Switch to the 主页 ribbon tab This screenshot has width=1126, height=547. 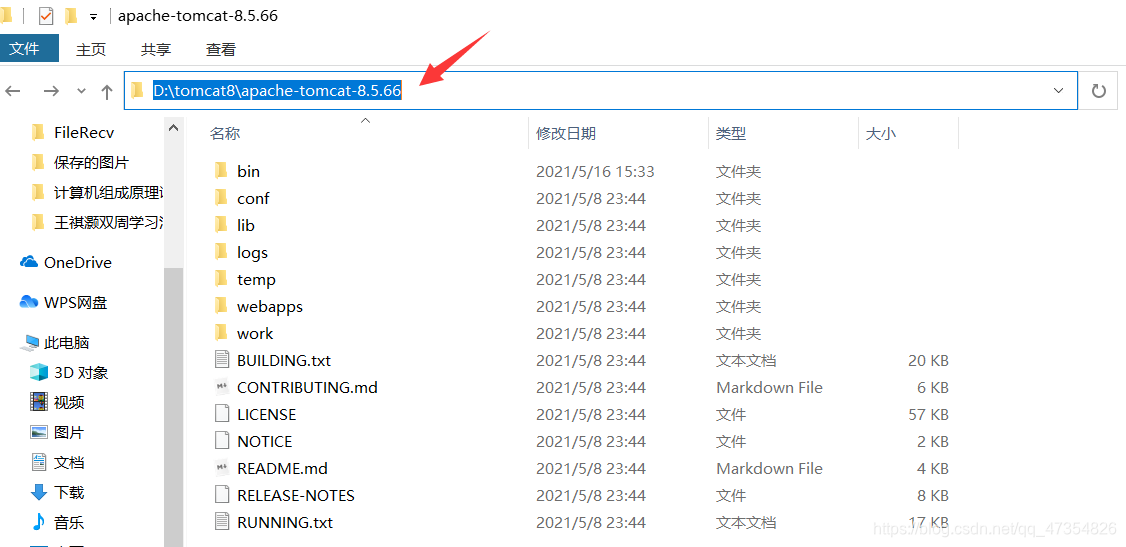click(91, 50)
